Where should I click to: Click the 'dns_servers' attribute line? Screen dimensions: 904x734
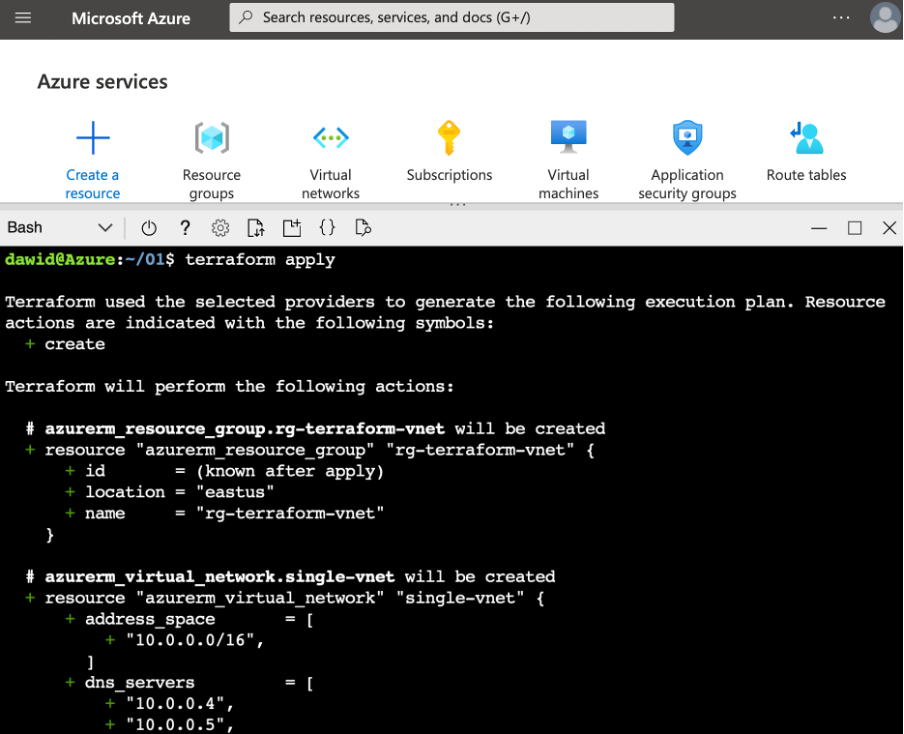click(190, 683)
